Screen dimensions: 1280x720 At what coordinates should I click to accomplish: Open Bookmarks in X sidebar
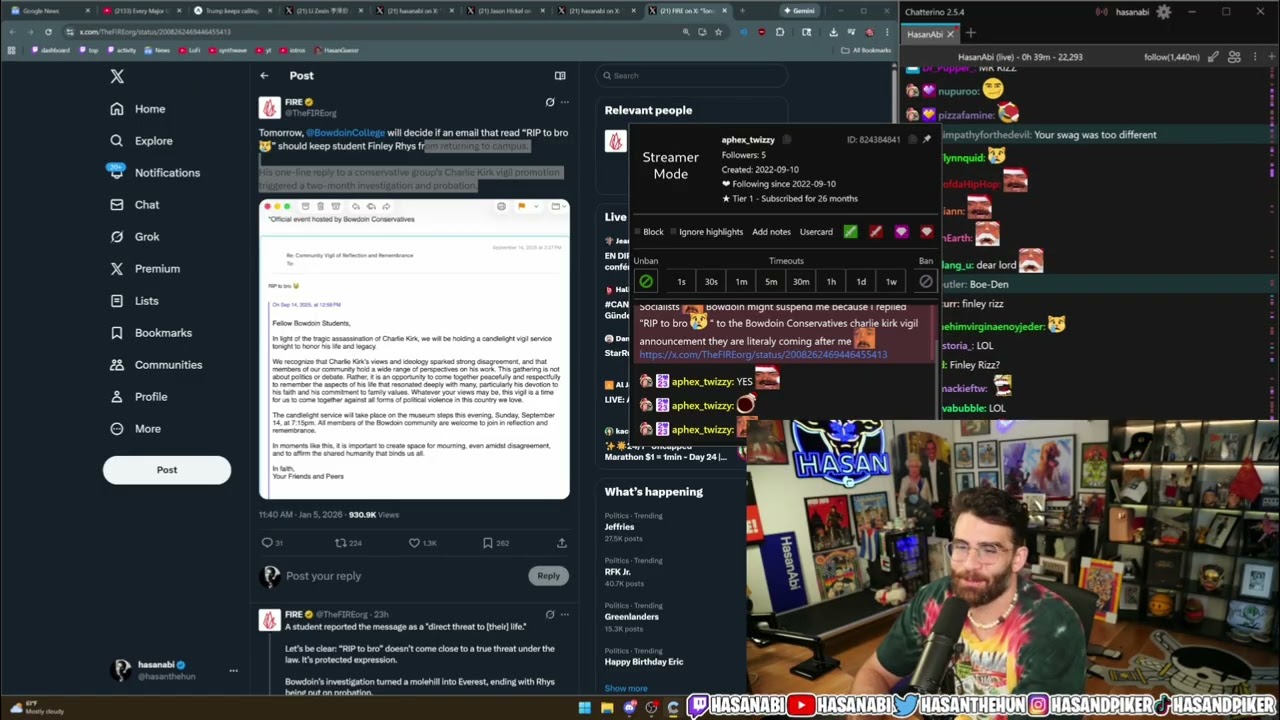pyautogui.click(x=151, y=333)
